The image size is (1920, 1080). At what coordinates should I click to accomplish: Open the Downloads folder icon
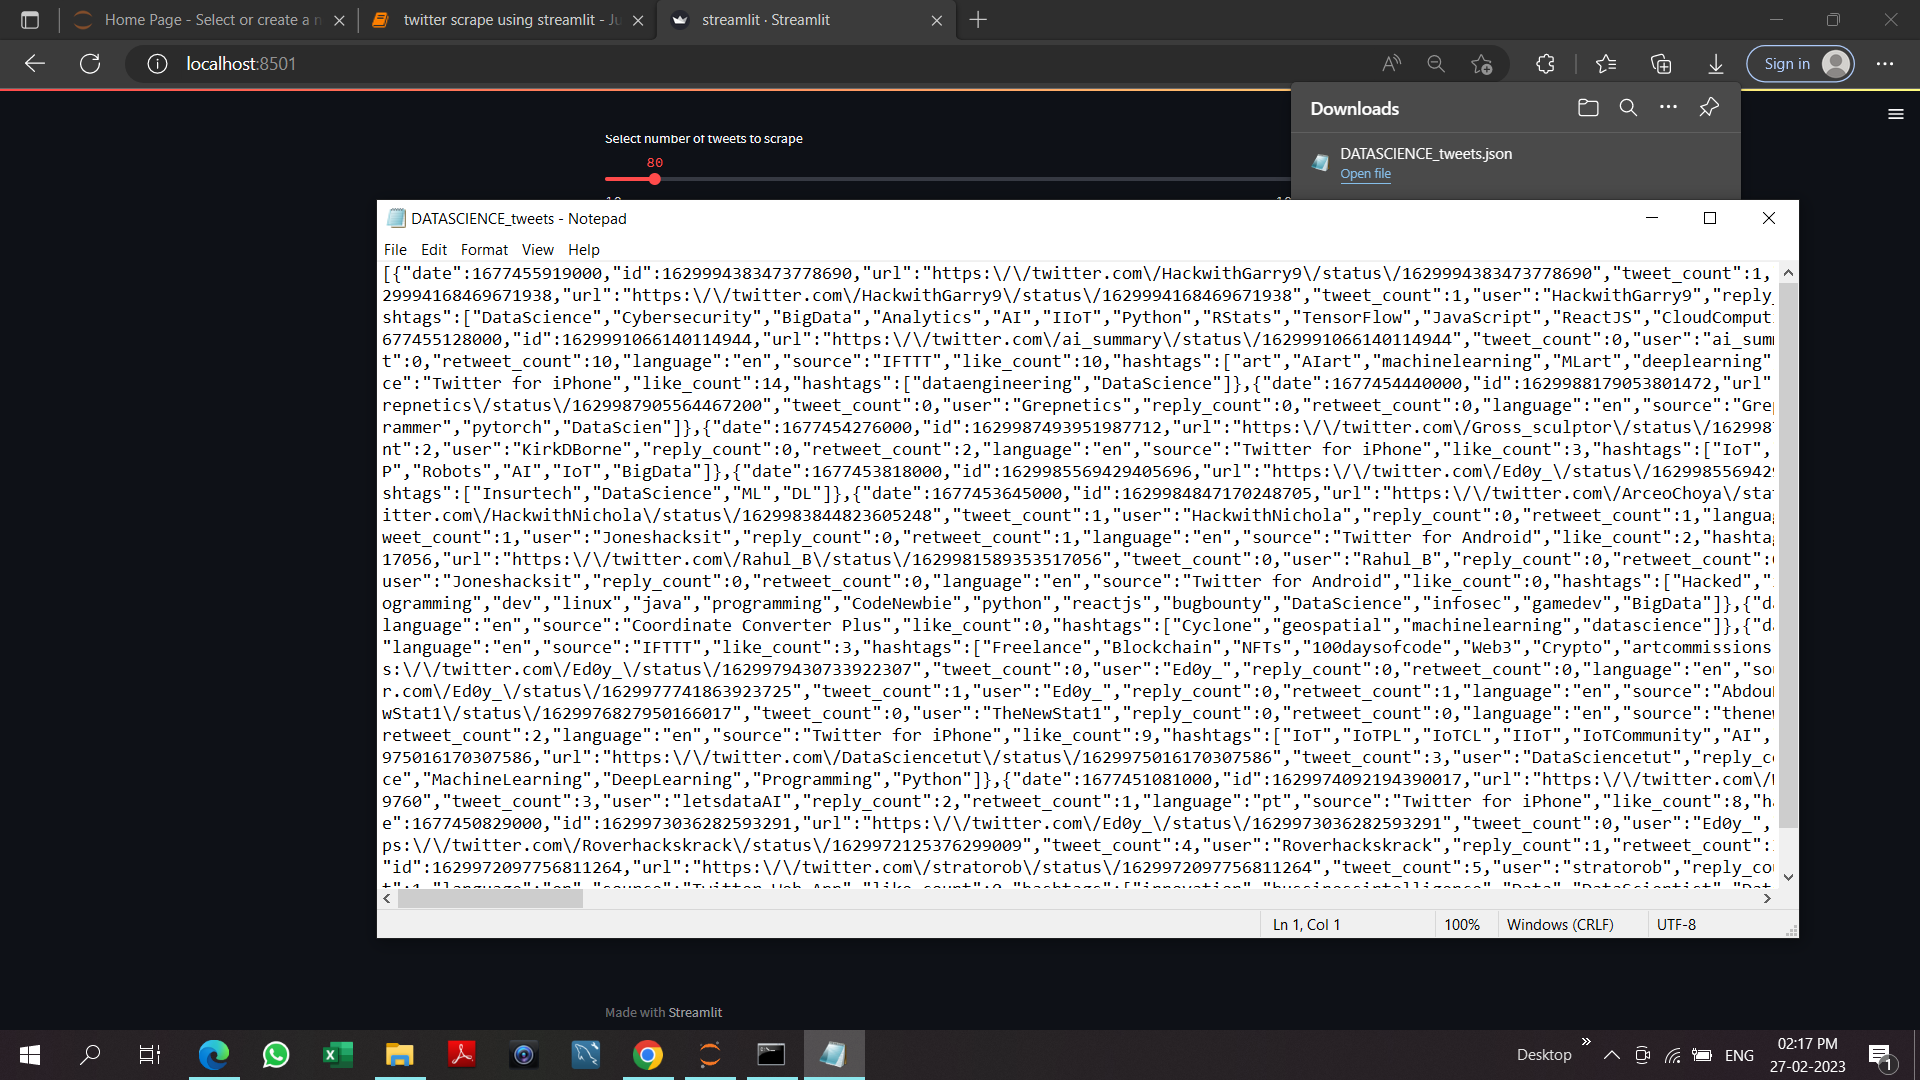click(x=1587, y=107)
